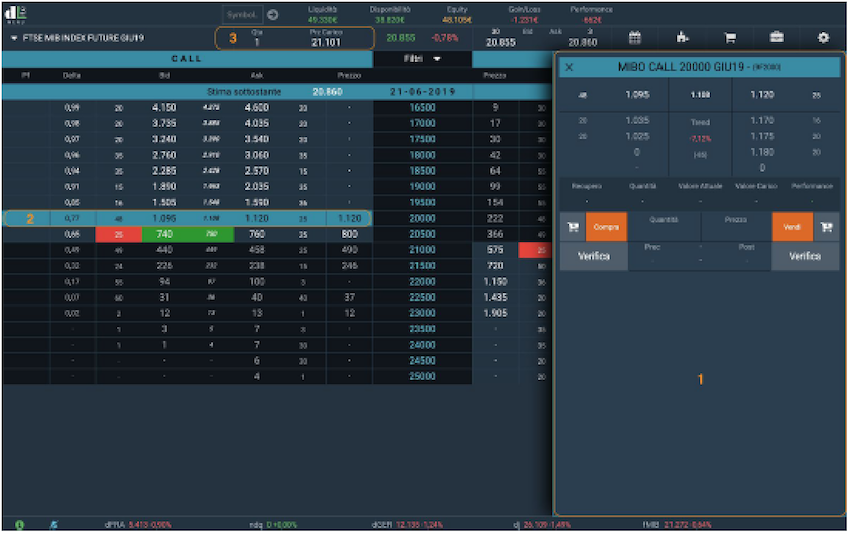Click the Prc Carico value 21.101
Viewport: 850px width, 534px height.
point(326,42)
